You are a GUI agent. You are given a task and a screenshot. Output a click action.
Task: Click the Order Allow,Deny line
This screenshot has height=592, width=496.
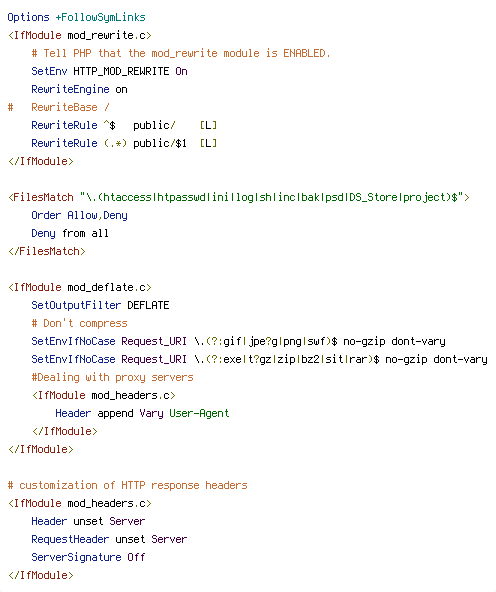pos(80,215)
